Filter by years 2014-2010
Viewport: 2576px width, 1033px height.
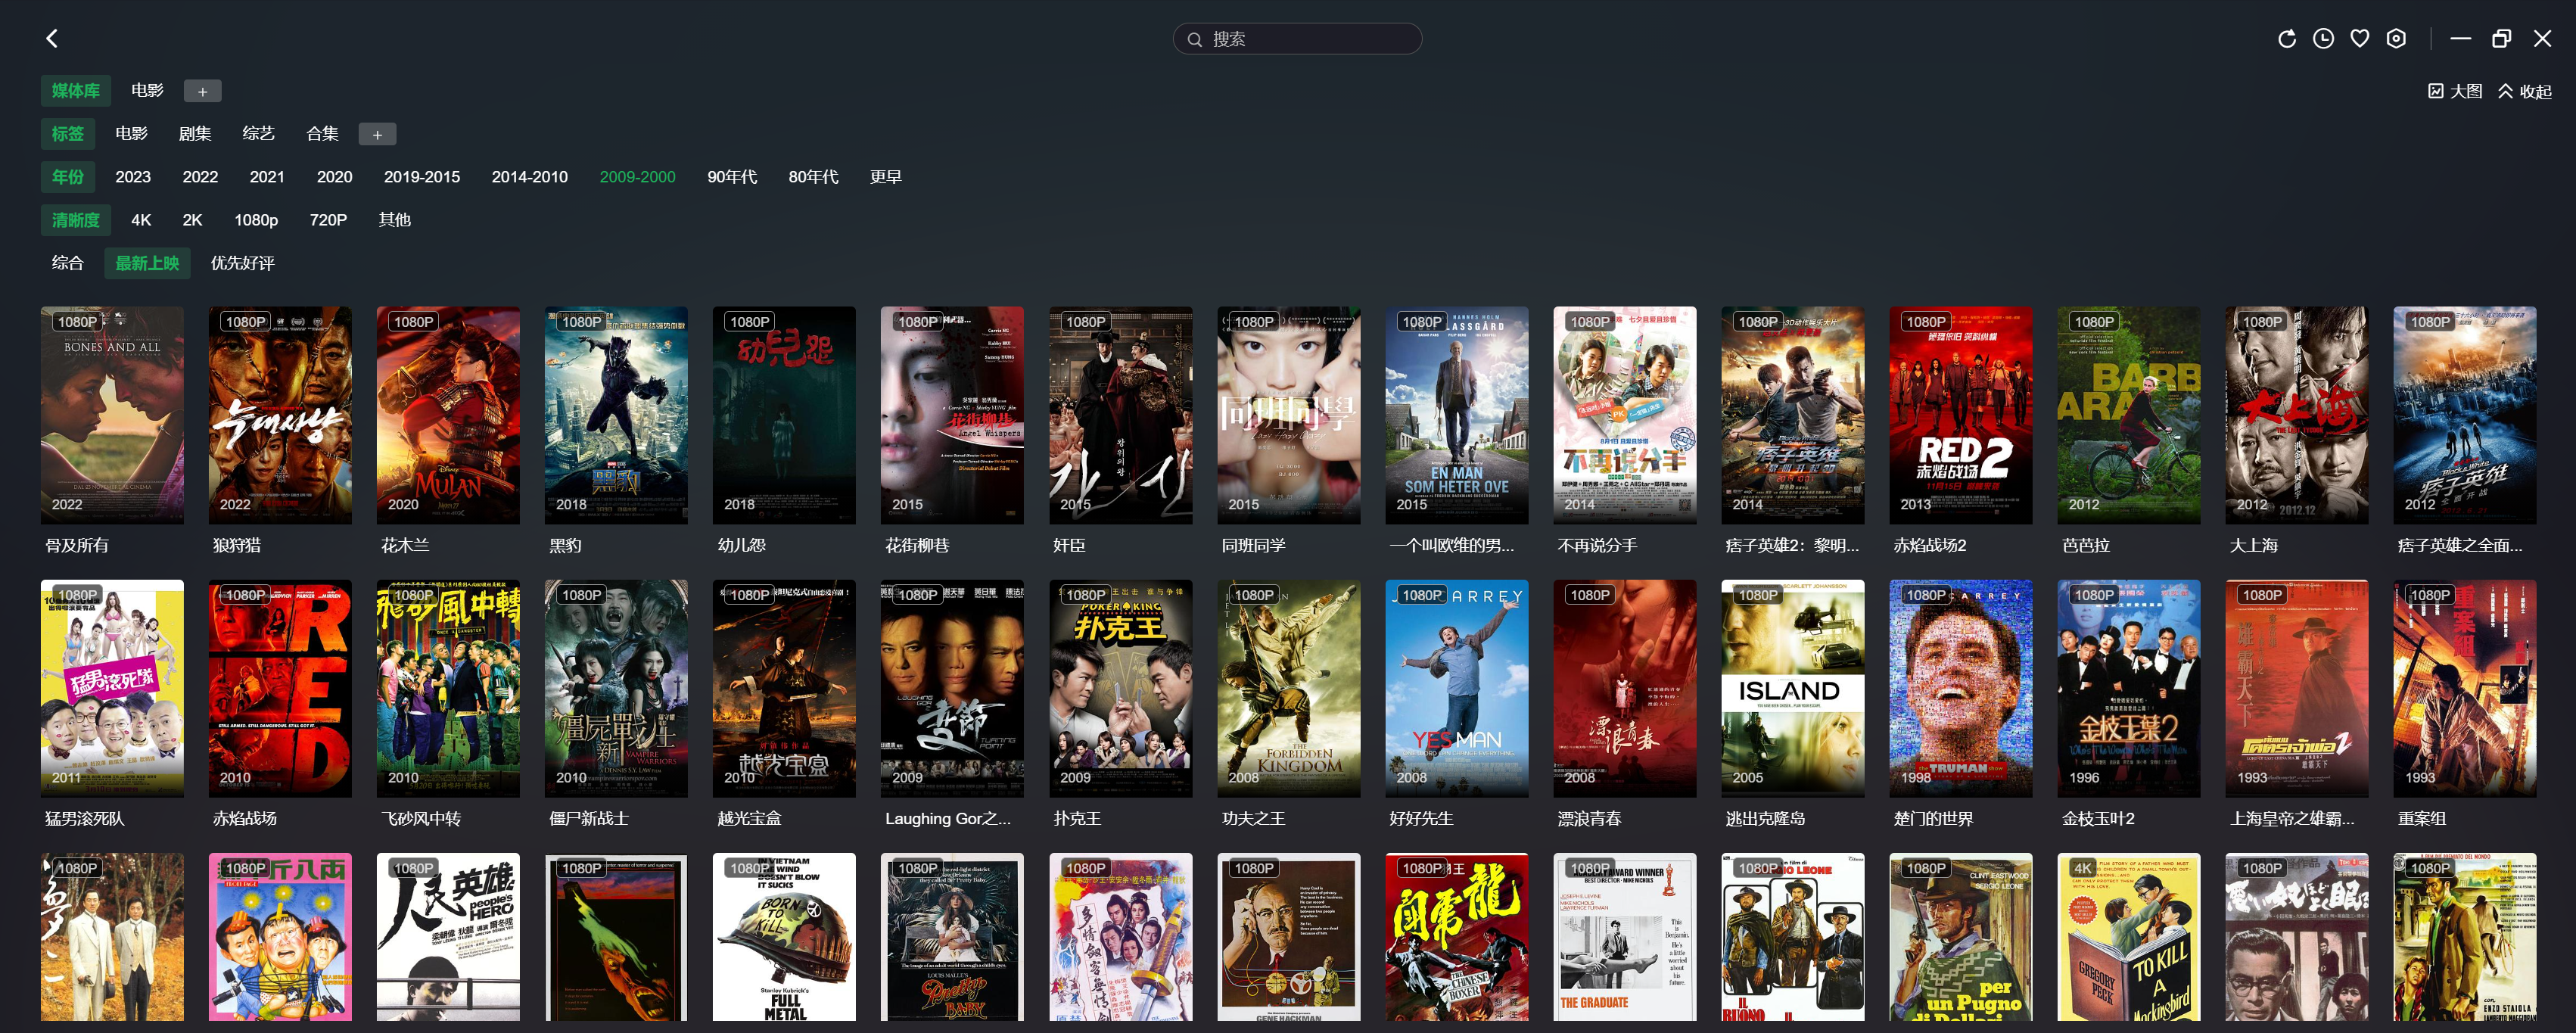[x=530, y=177]
